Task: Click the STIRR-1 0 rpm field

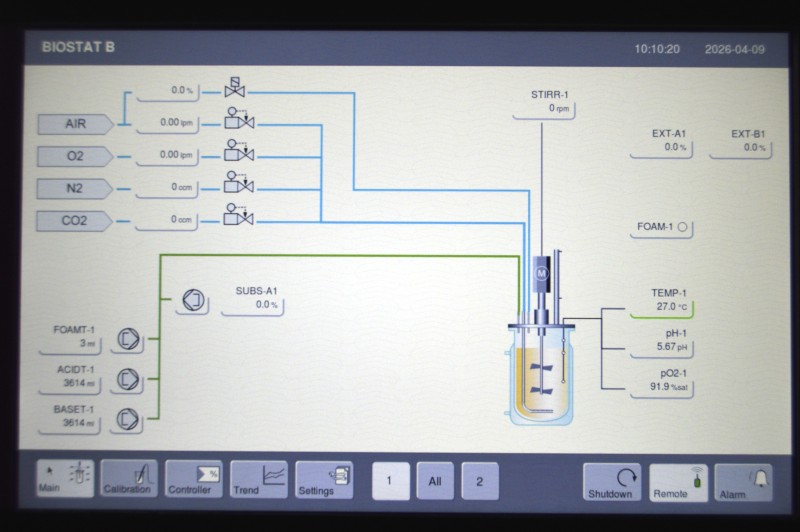Action: tap(544, 104)
